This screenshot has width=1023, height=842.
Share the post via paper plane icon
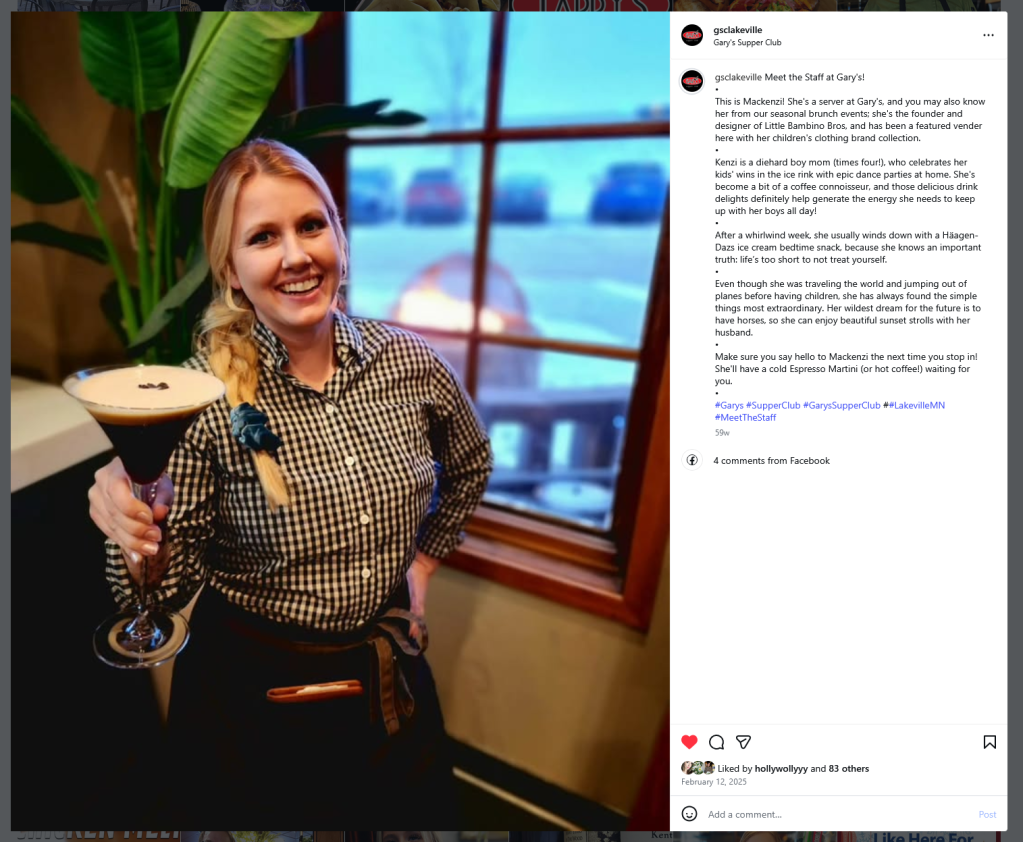pos(743,742)
